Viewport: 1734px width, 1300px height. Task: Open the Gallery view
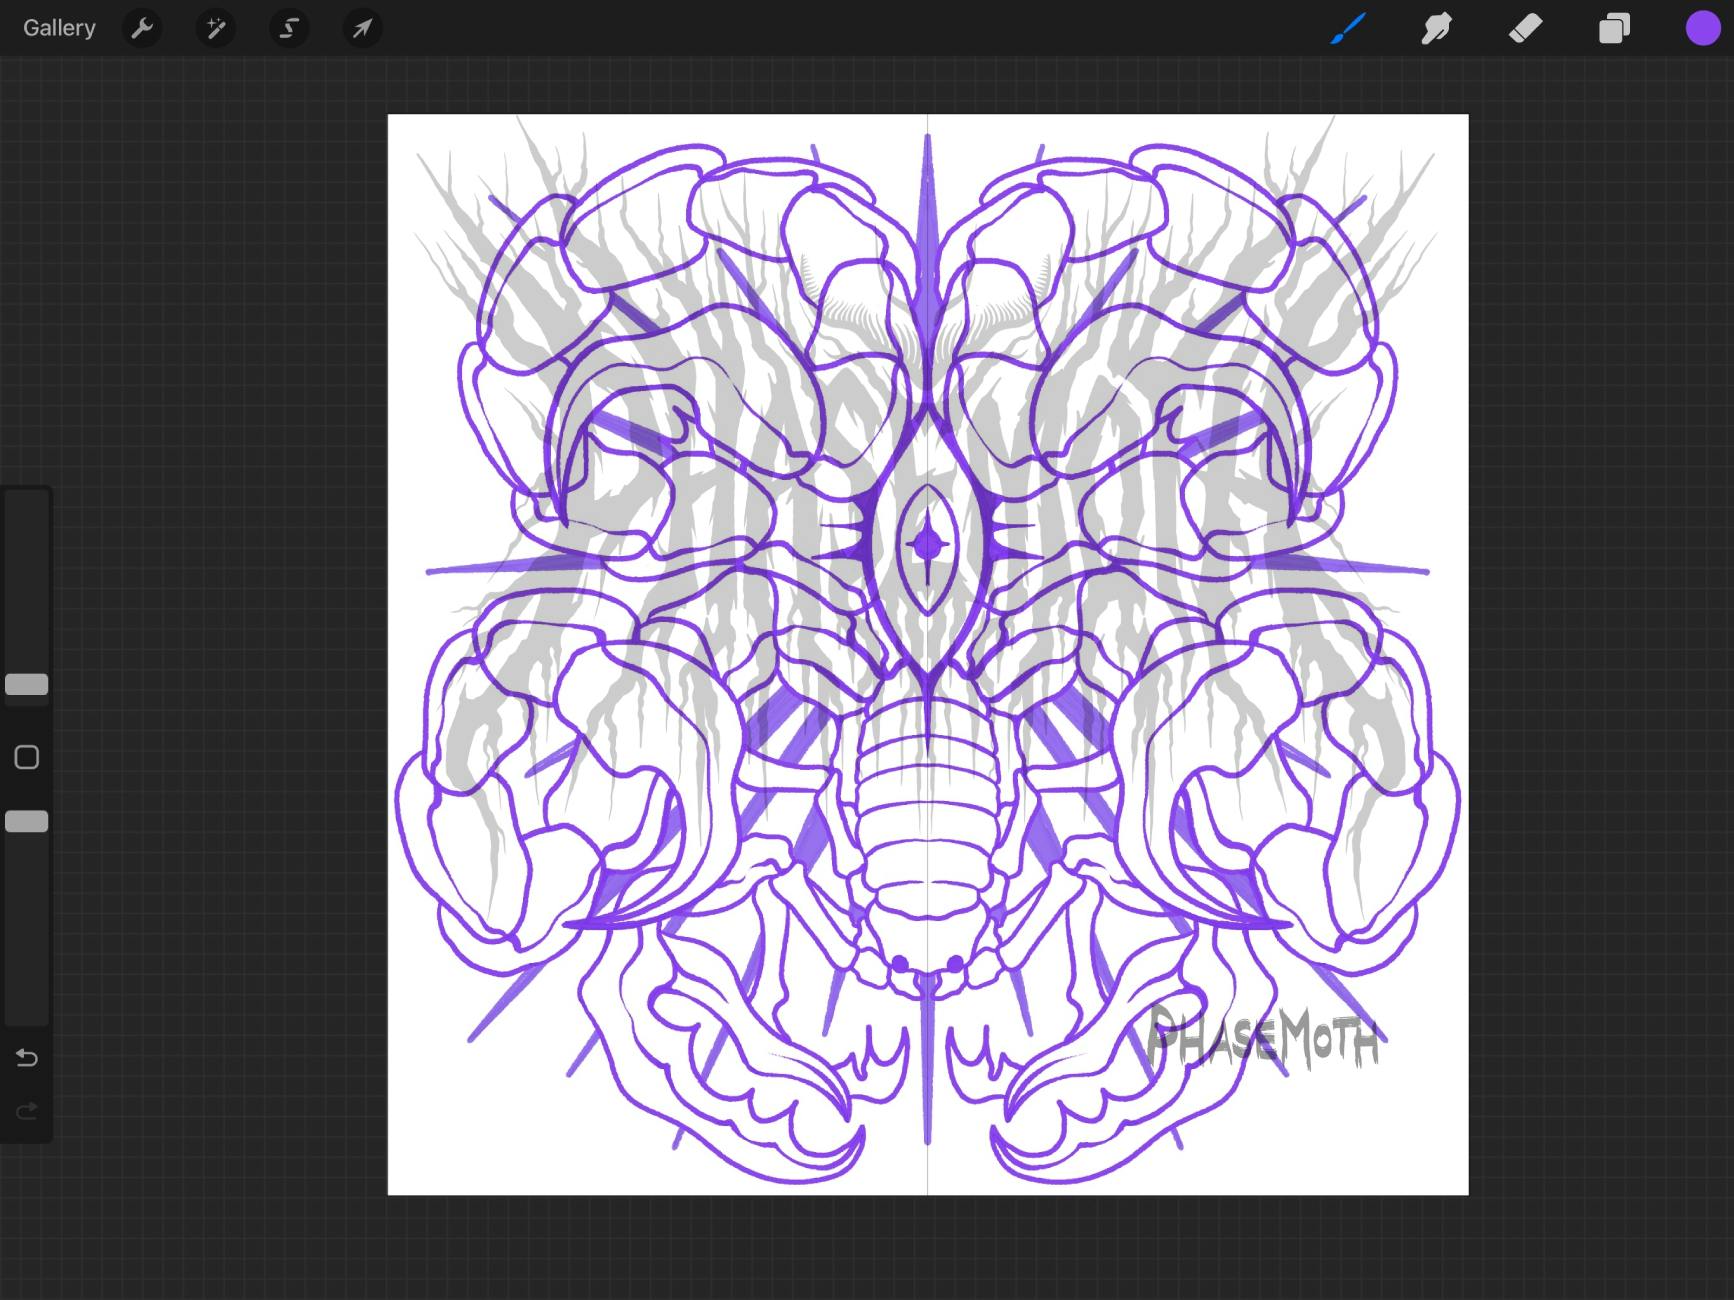[59, 28]
